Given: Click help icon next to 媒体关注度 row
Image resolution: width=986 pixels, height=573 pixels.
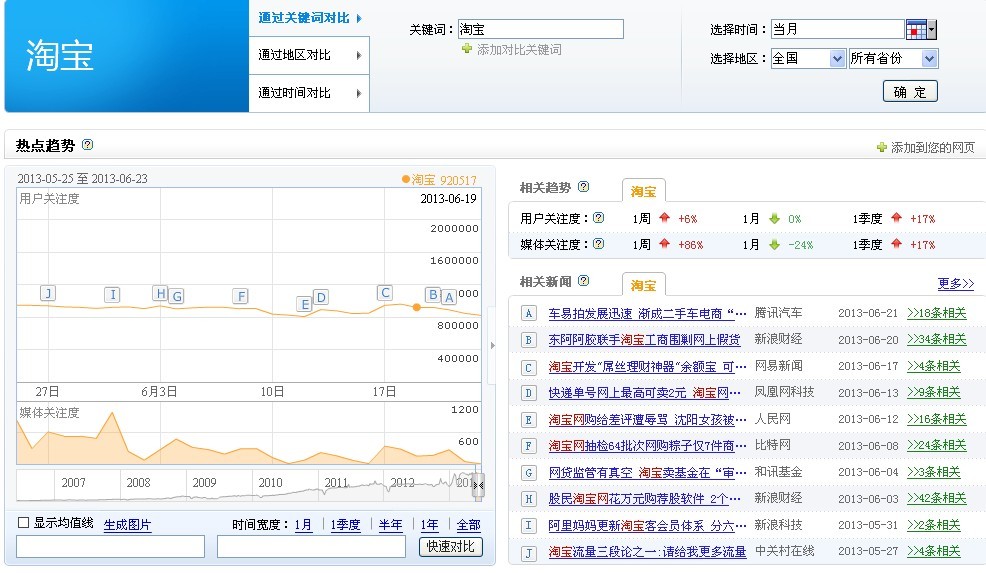Looking at the screenshot, I should click(x=598, y=244).
